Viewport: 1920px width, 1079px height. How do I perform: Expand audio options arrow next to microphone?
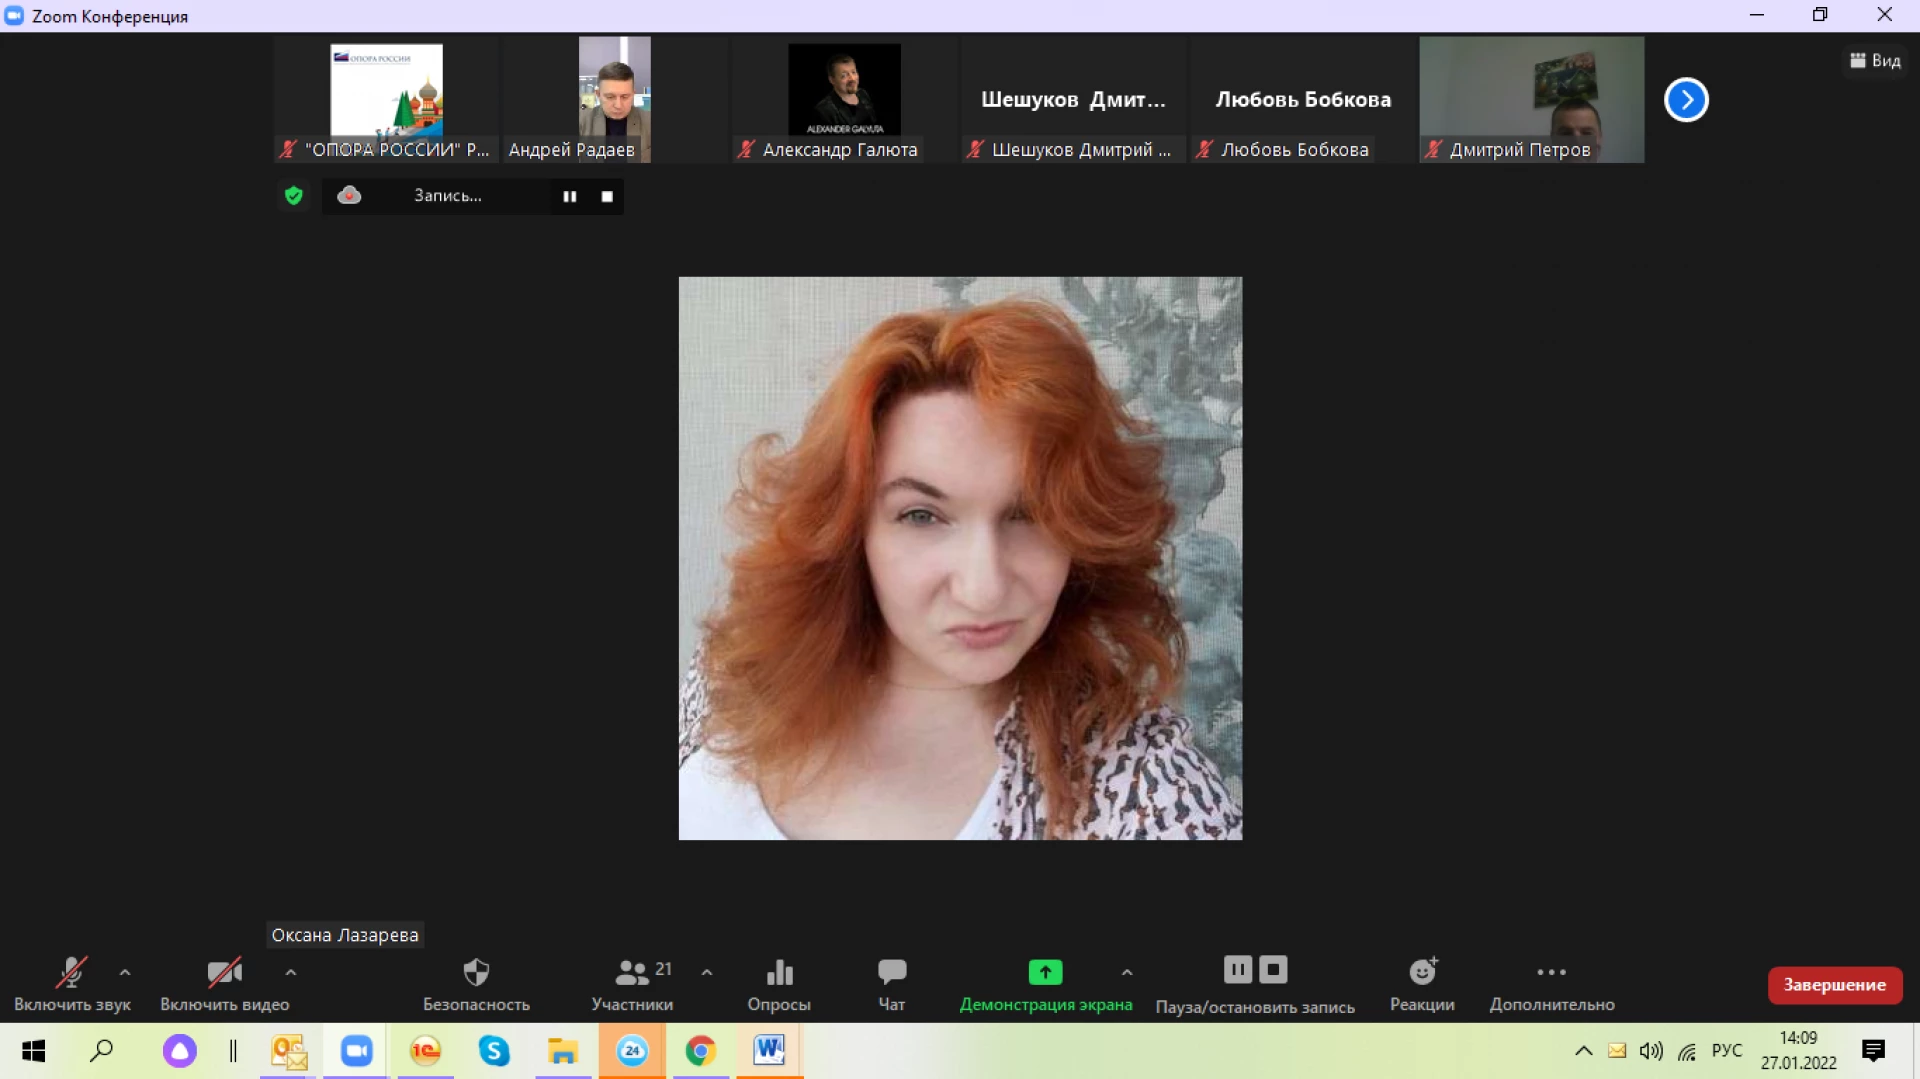click(125, 972)
